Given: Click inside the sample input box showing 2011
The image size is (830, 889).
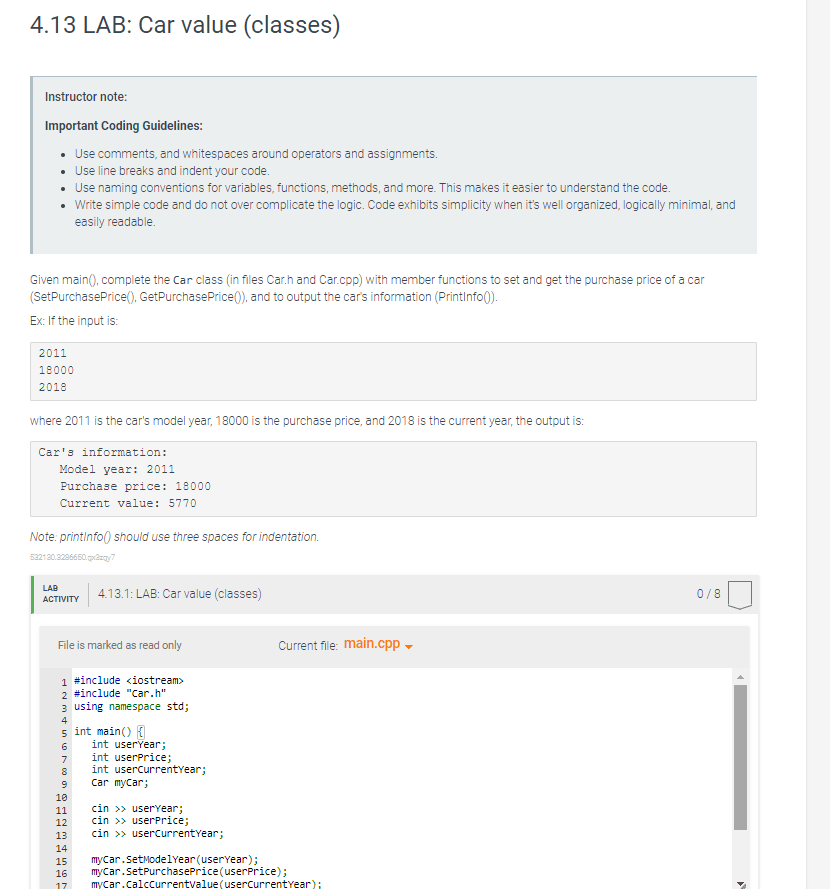Looking at the screenshot, I should [393, 371].
